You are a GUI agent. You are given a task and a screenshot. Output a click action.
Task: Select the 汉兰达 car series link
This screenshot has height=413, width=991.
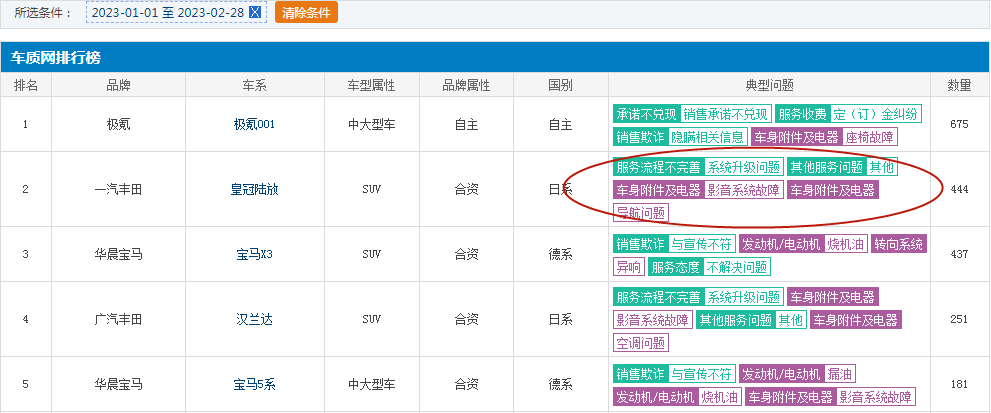[254, 320]
